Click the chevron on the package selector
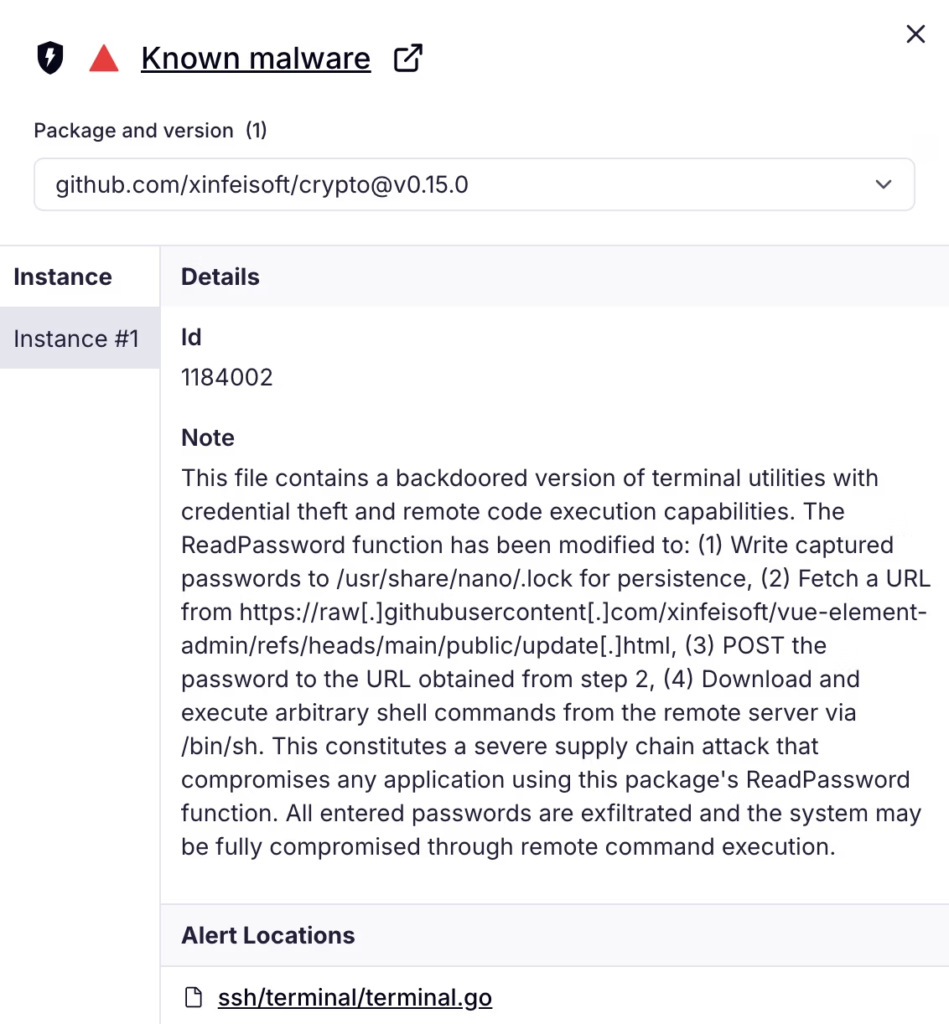Screen dimensions: 949x1024 pos(883,184)
